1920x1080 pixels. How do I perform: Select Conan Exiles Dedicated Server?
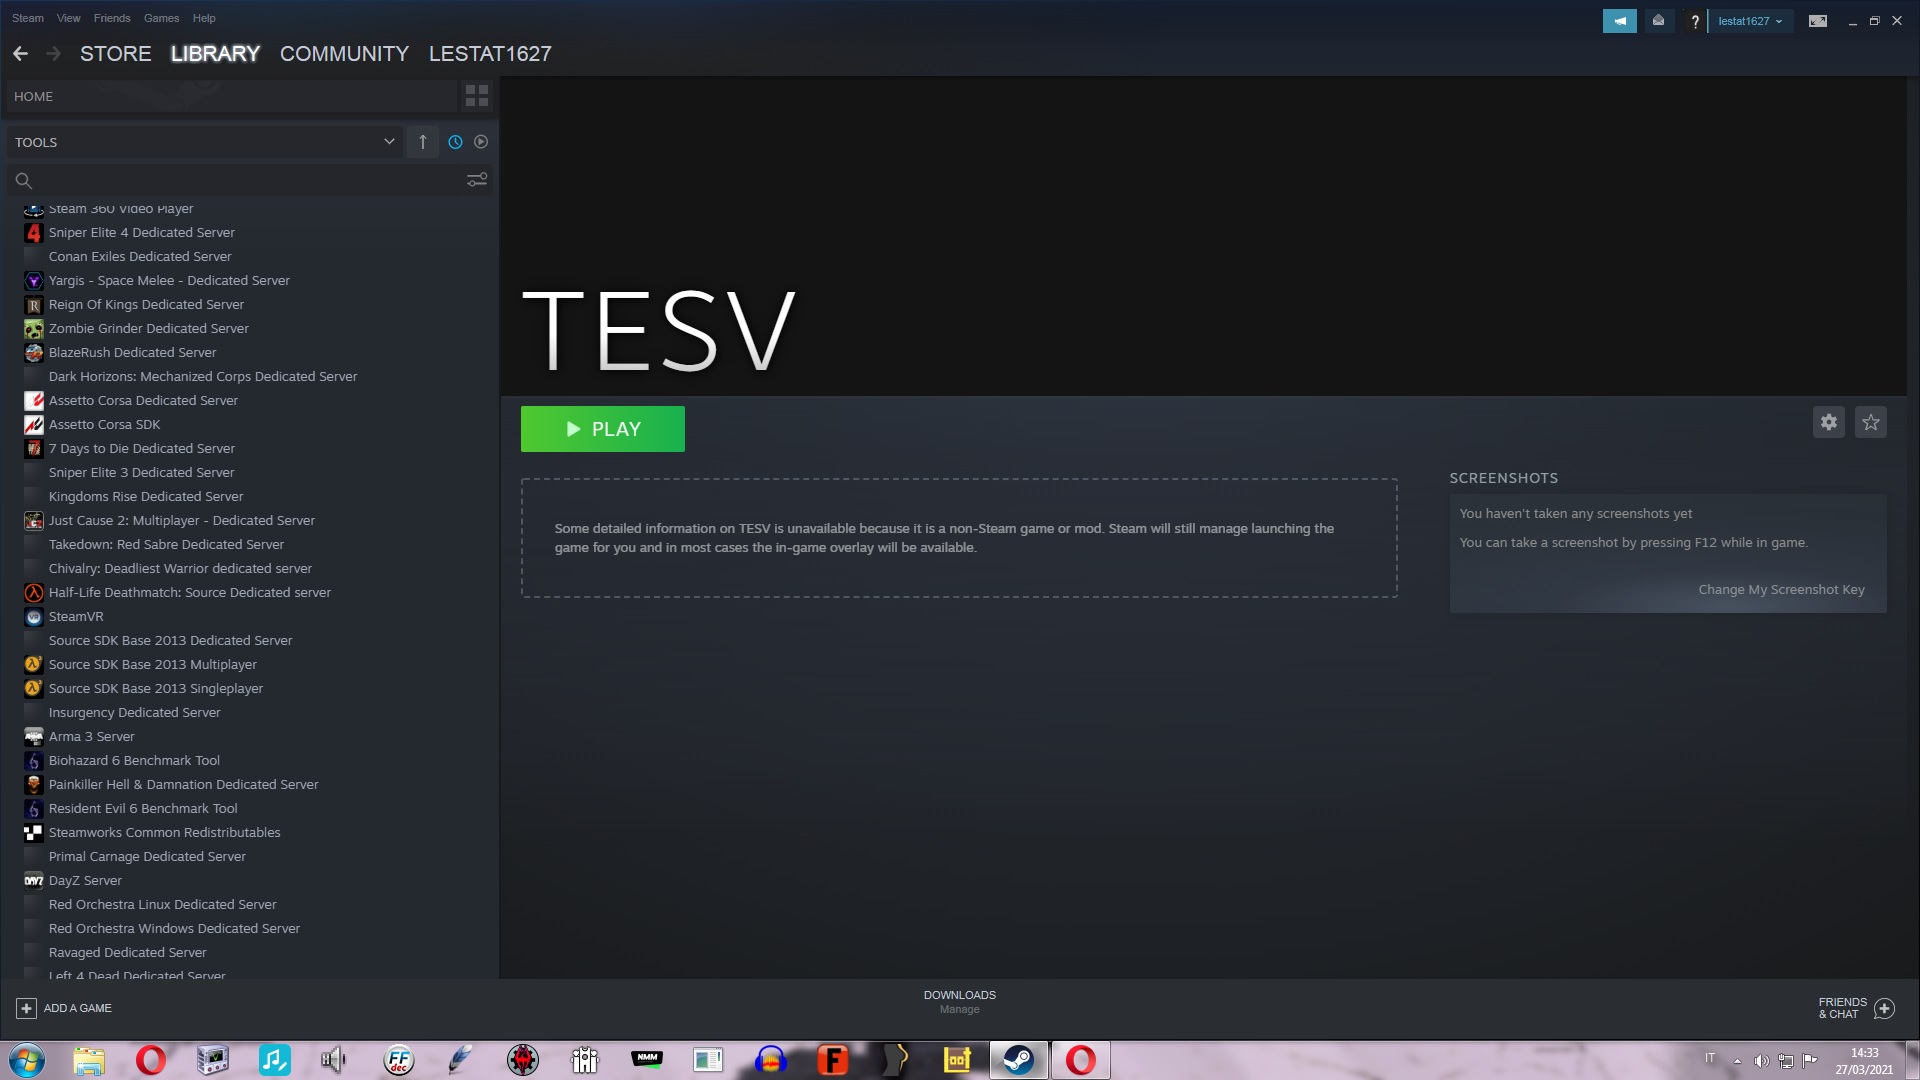[x=140, y=256]
